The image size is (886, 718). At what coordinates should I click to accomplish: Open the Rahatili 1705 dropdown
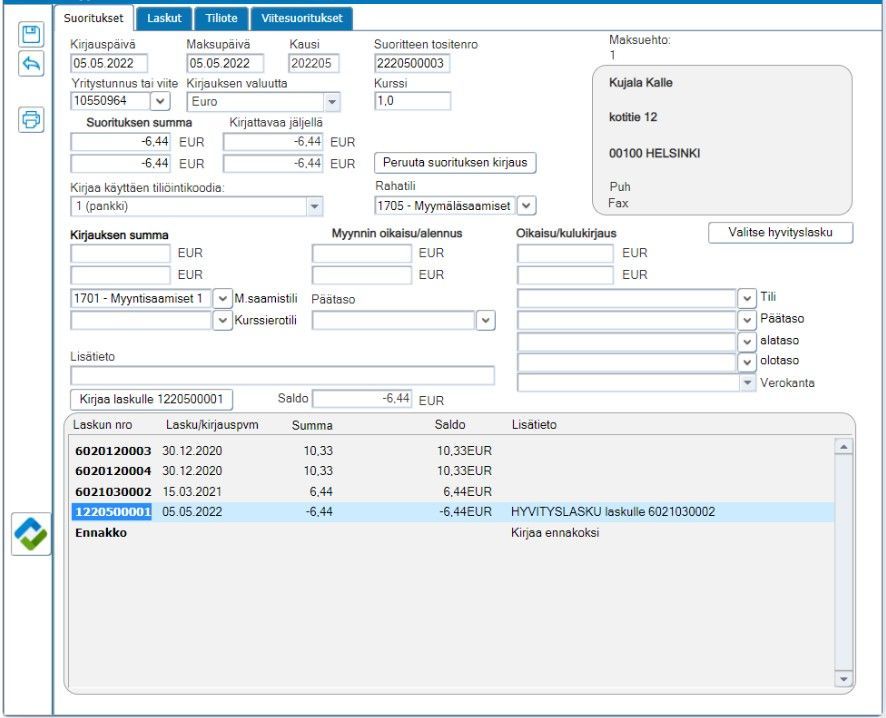(x=526, y=205)
